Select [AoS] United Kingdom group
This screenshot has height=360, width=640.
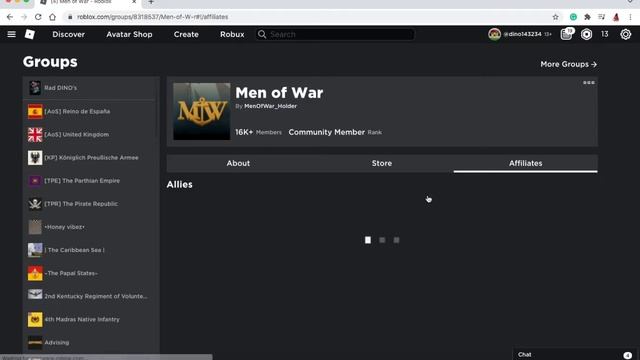click(91, 134)
